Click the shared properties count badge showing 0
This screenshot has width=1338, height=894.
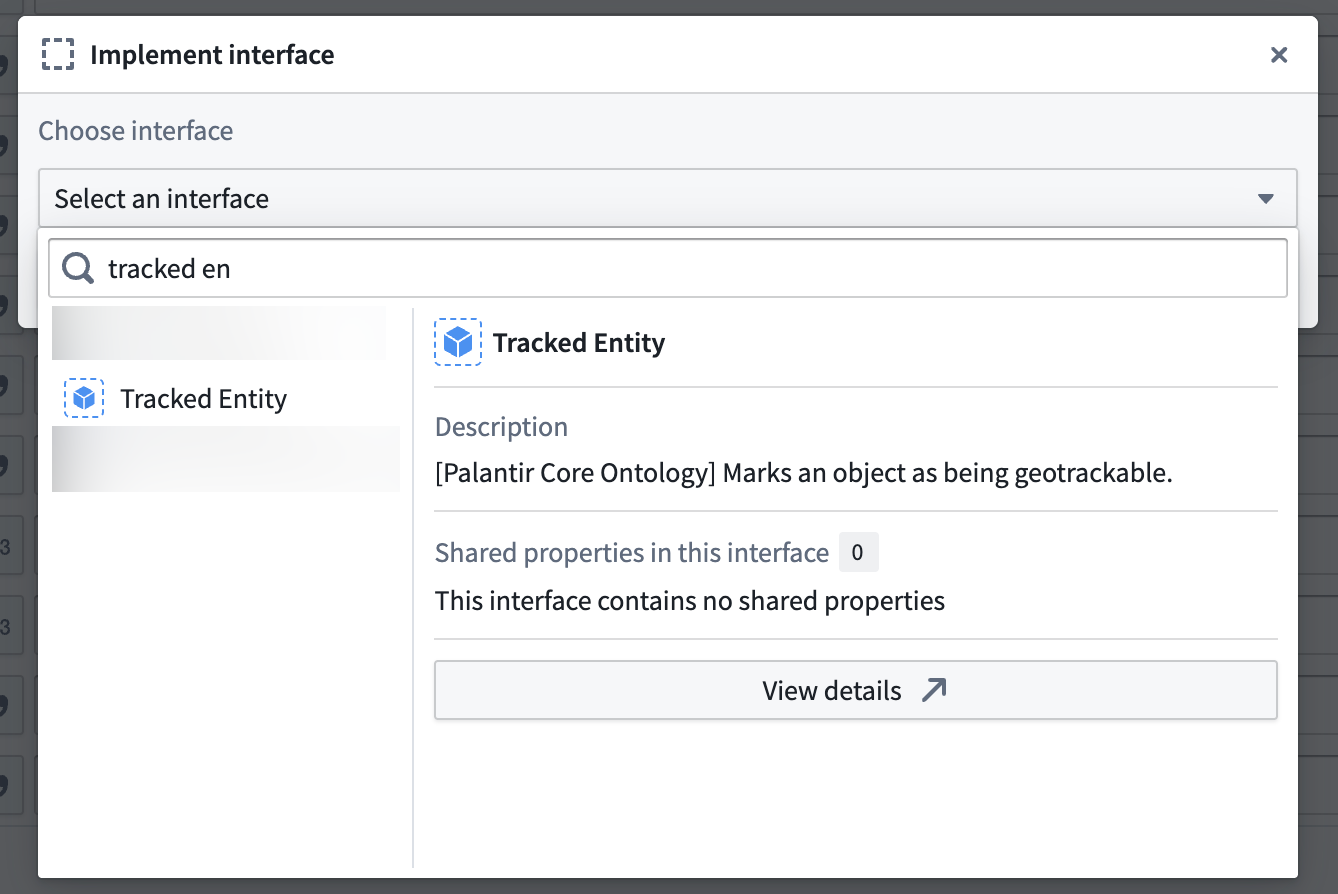click(858, 552)
